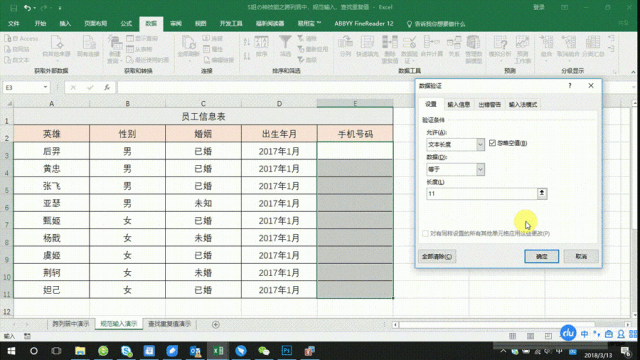Switch to the 输入信息 dialog tab

pyautogui.click(x=458, y=104)
